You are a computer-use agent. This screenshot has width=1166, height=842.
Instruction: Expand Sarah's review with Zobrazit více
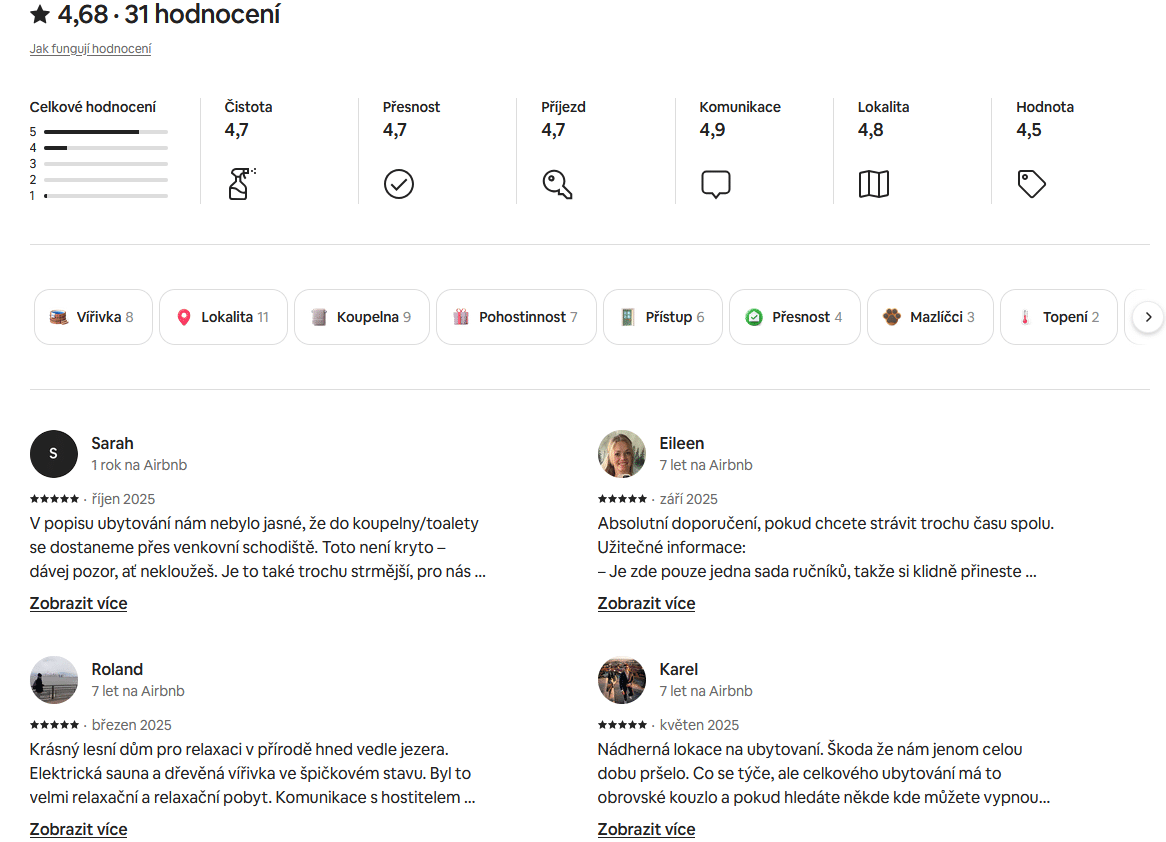(78, 603)
